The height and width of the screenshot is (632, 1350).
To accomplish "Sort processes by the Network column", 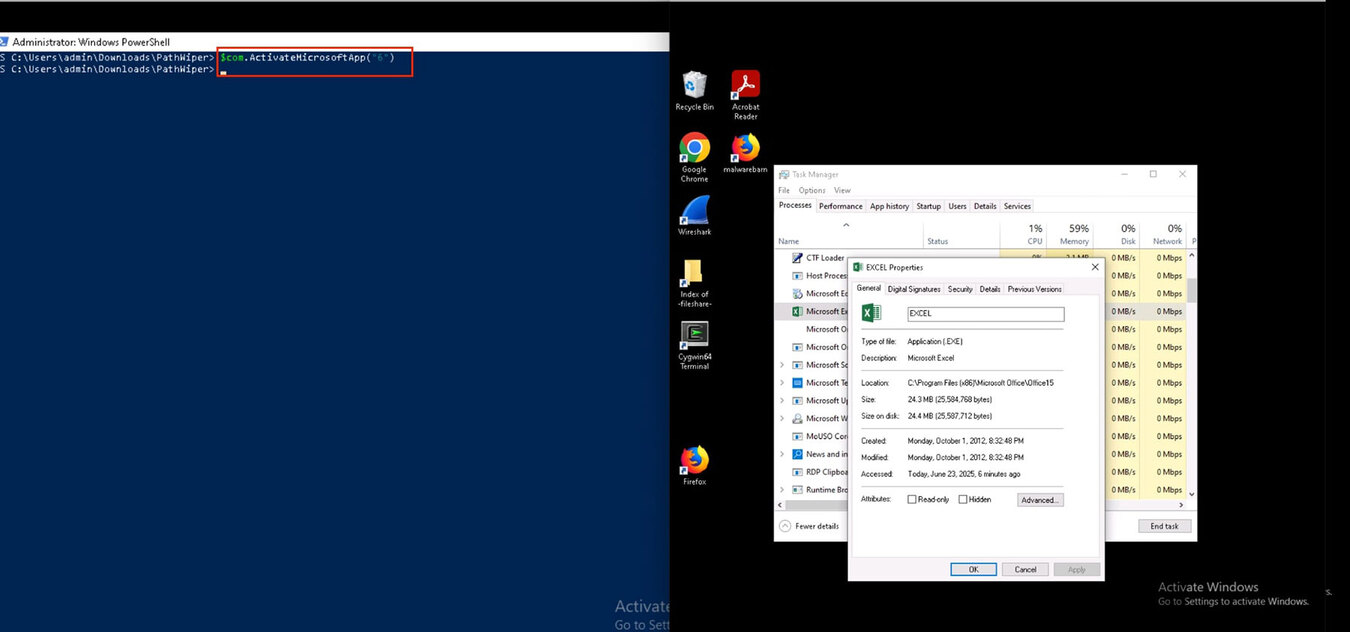I will [x=1162, y=234].
